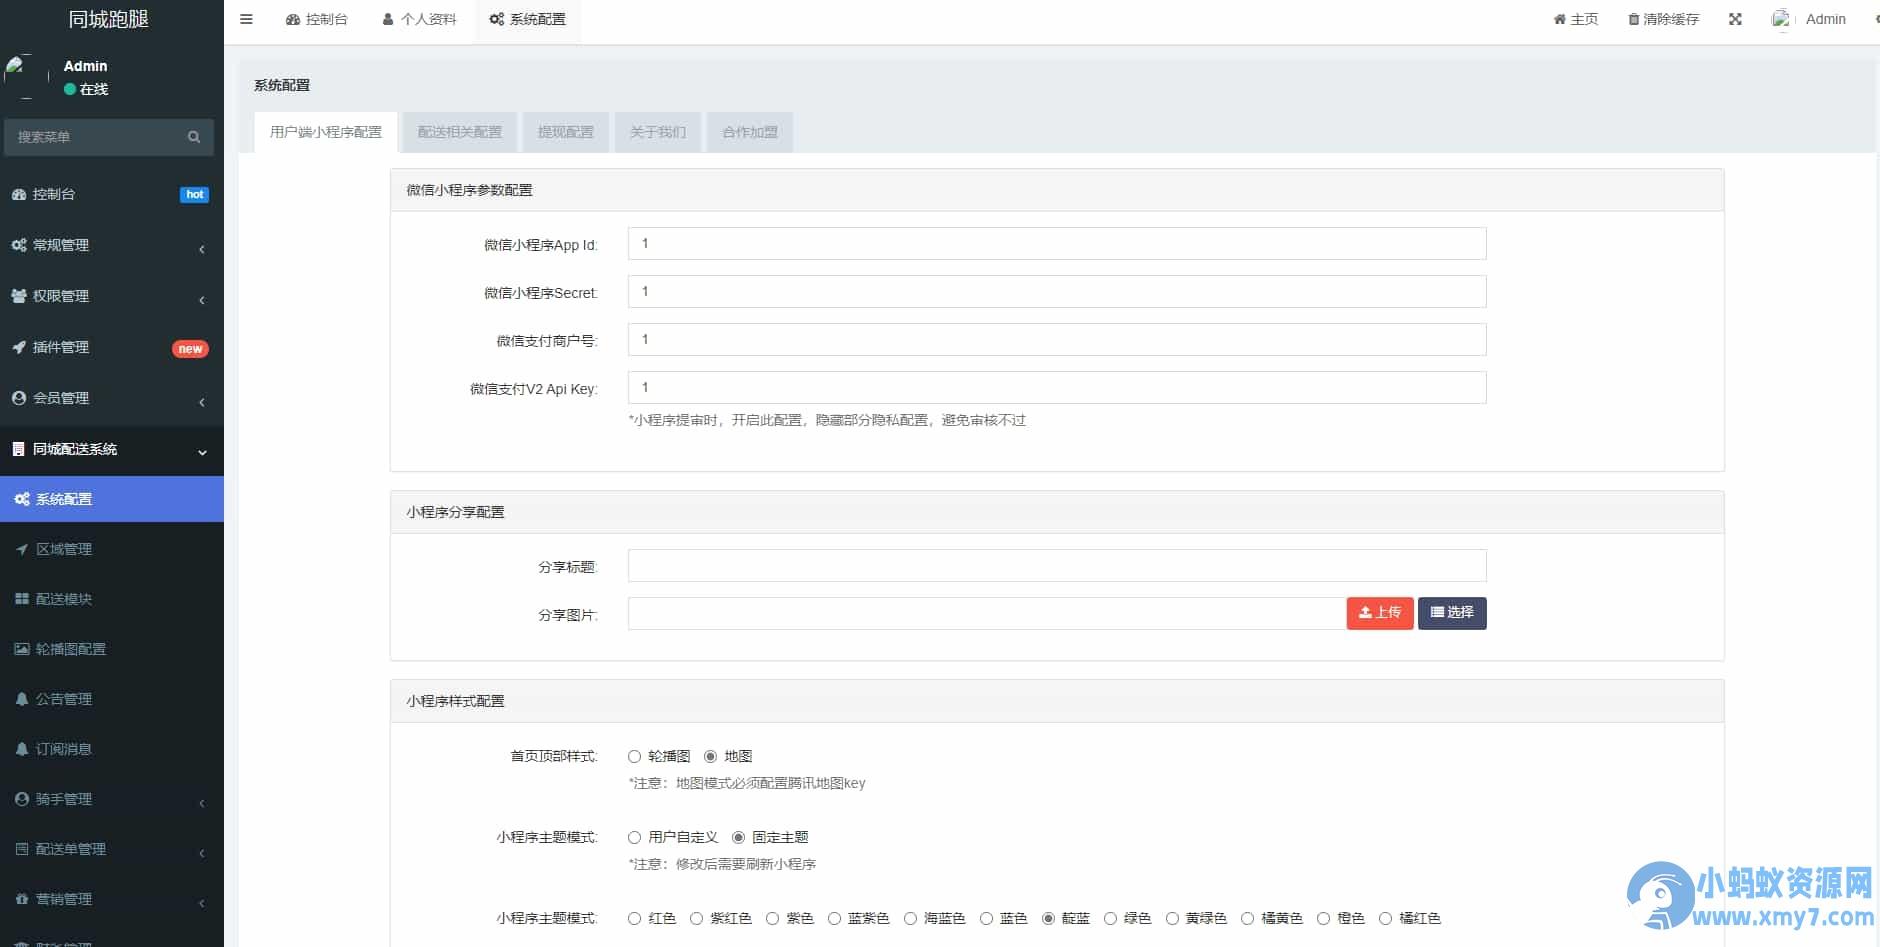The width and height of the screenshot is (1880, 947).
Task: Select 地图 top style radio
Action: coord(710,756)
